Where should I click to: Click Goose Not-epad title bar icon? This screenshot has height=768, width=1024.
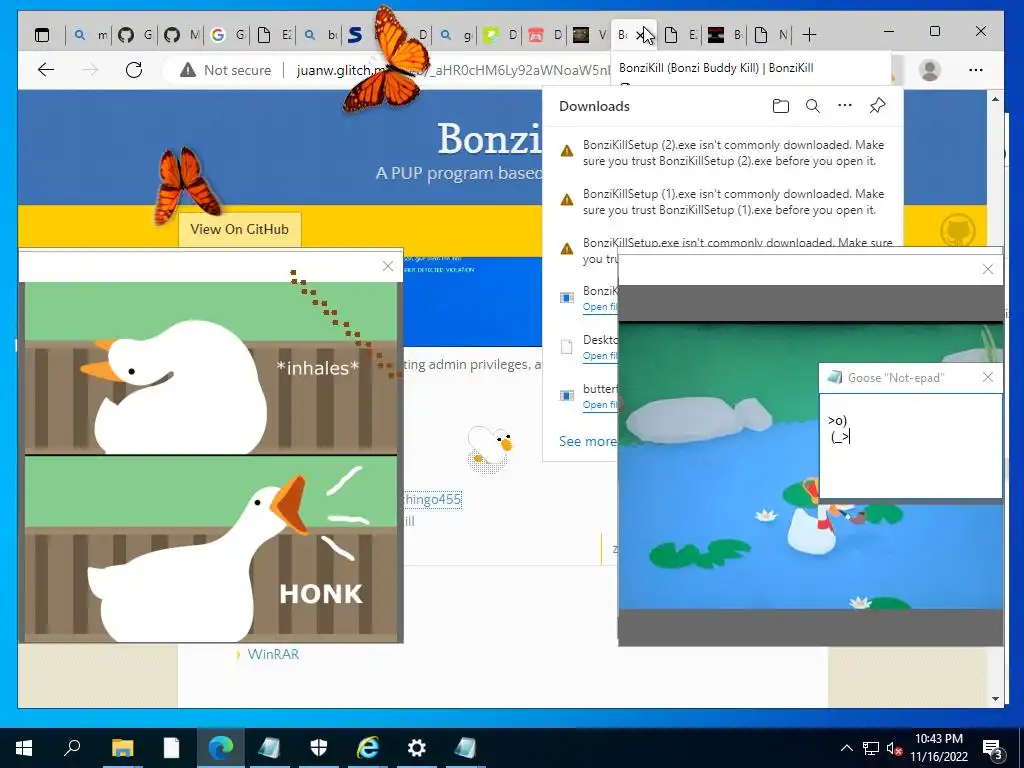pyautogui.click(x=834, y=377)
